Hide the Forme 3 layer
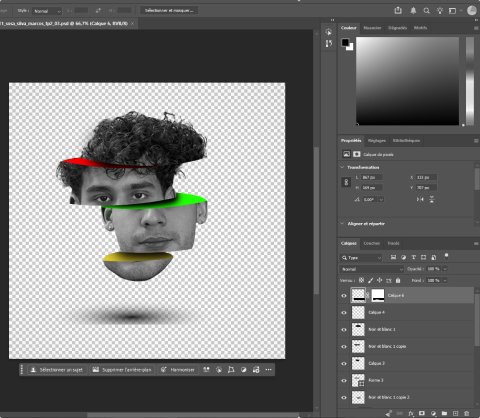Viewport: 480px width, 418px height. (344, 381)
